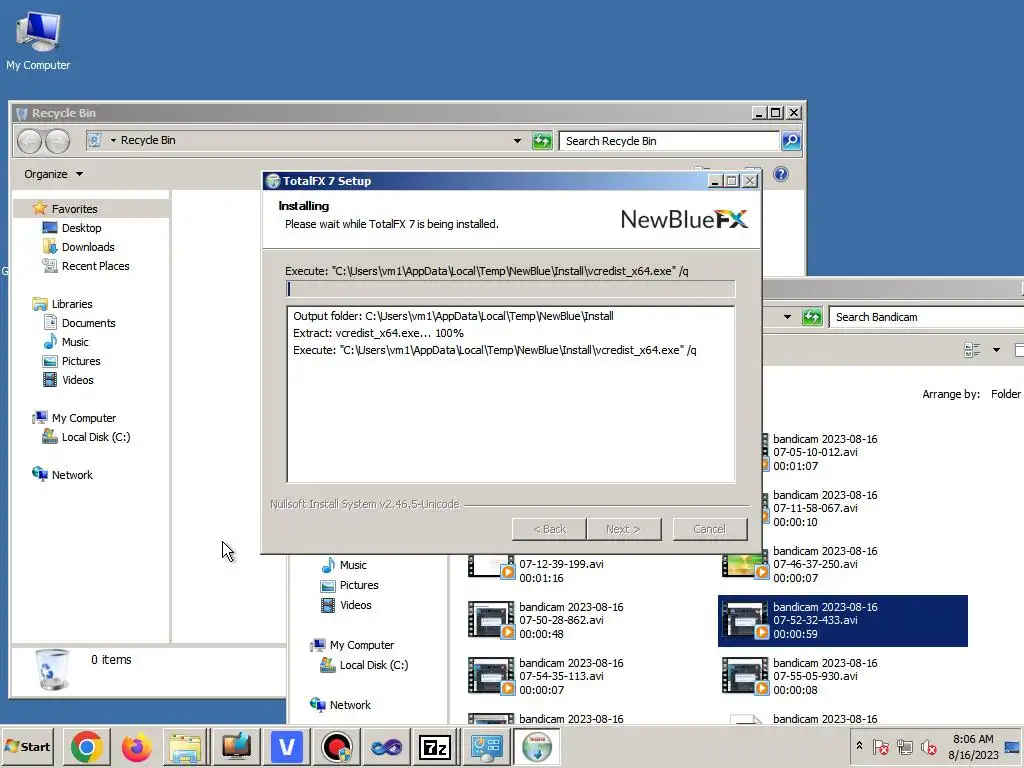Click the Recycle Bin address bar icon
The width and height of the screenshot is (1024, 768).
95,140
